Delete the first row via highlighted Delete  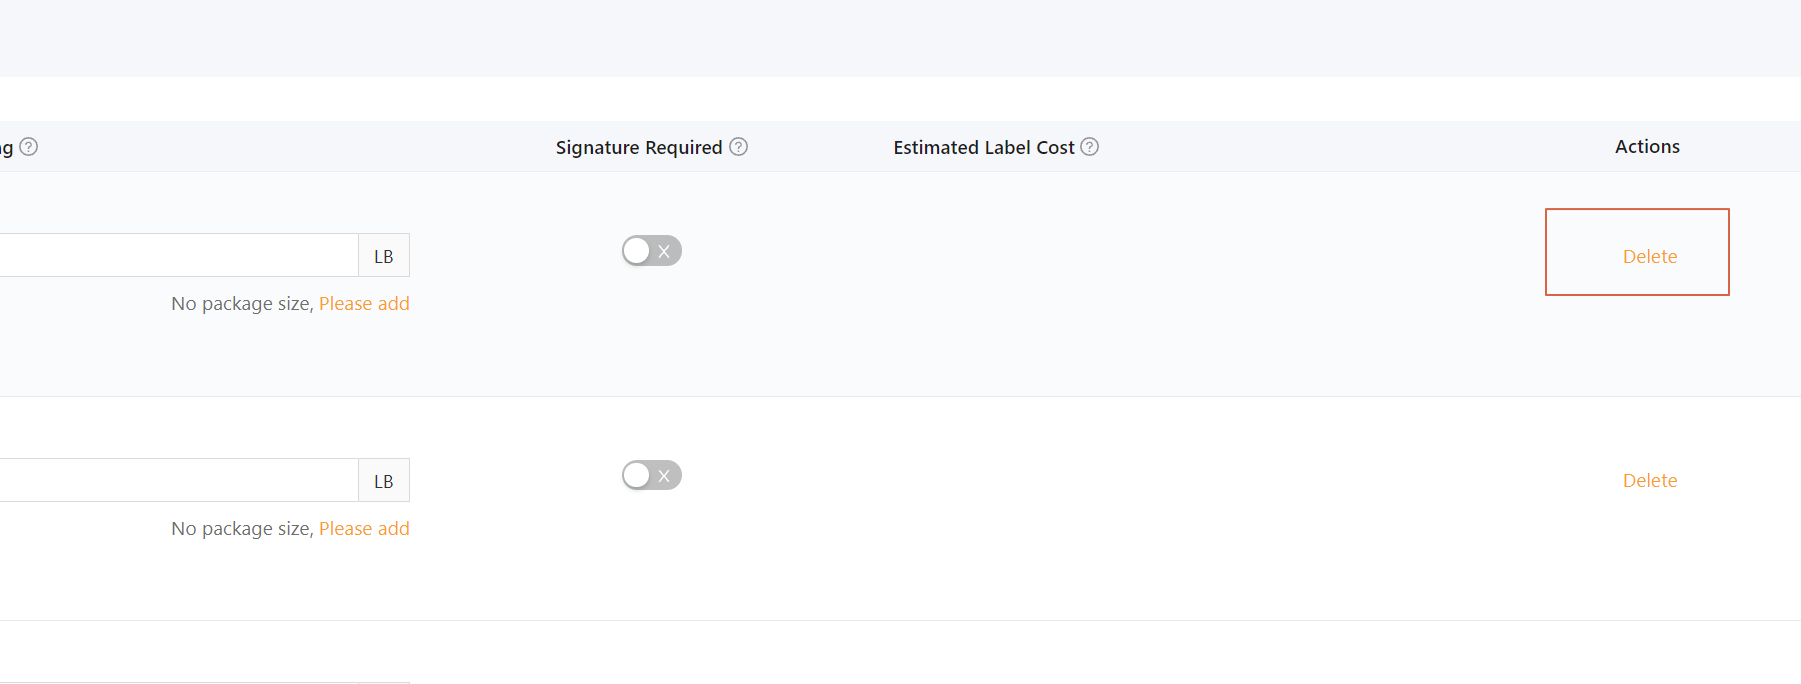point(1650,256)
